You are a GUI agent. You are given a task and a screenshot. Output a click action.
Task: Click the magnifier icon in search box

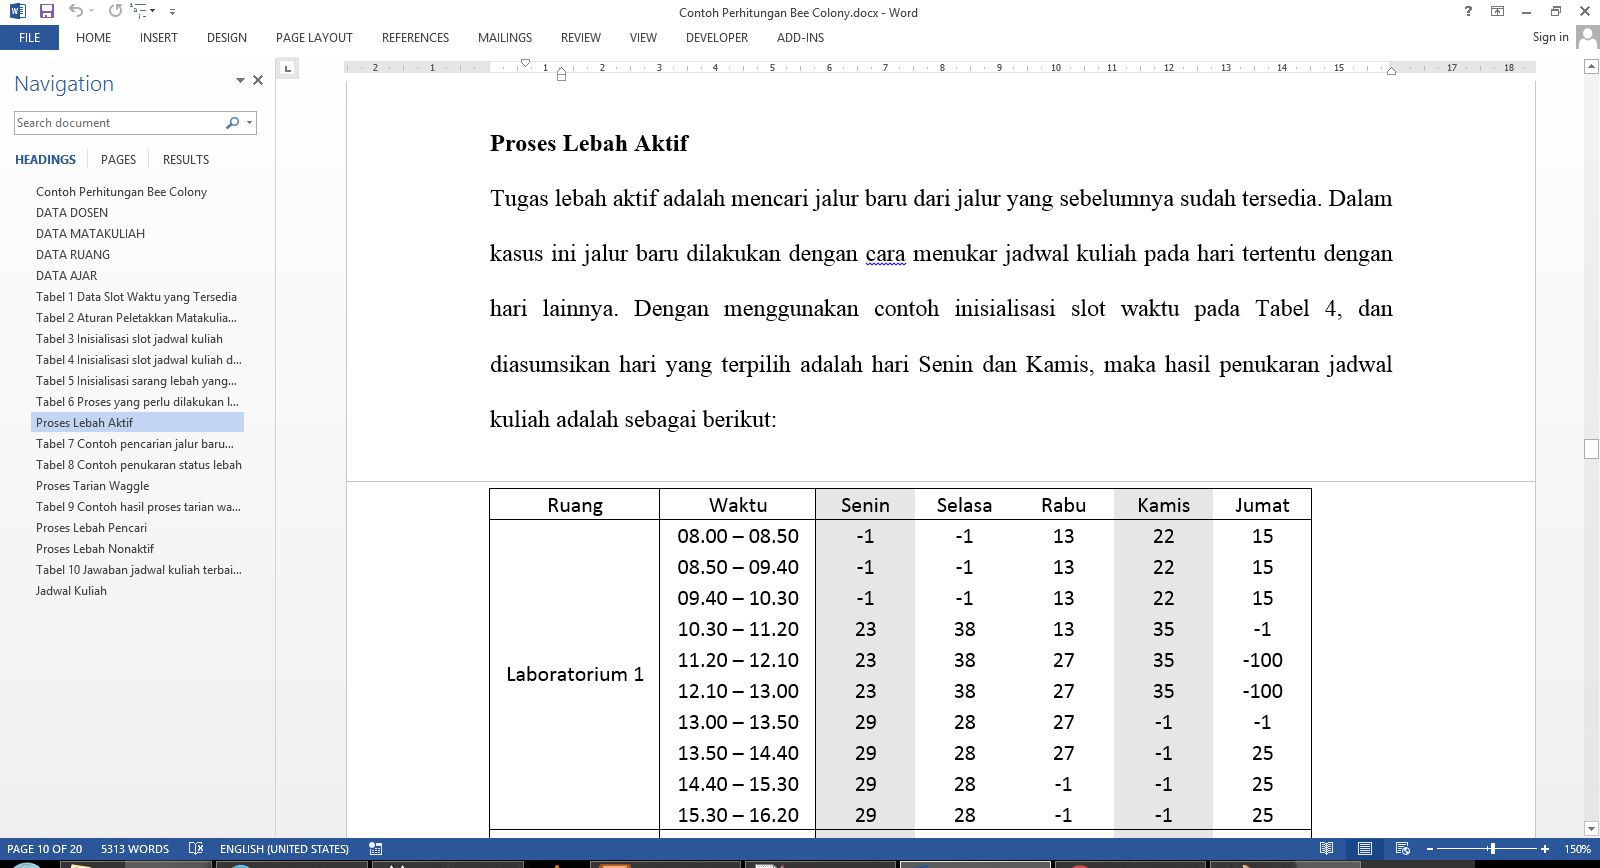point(232,123)
